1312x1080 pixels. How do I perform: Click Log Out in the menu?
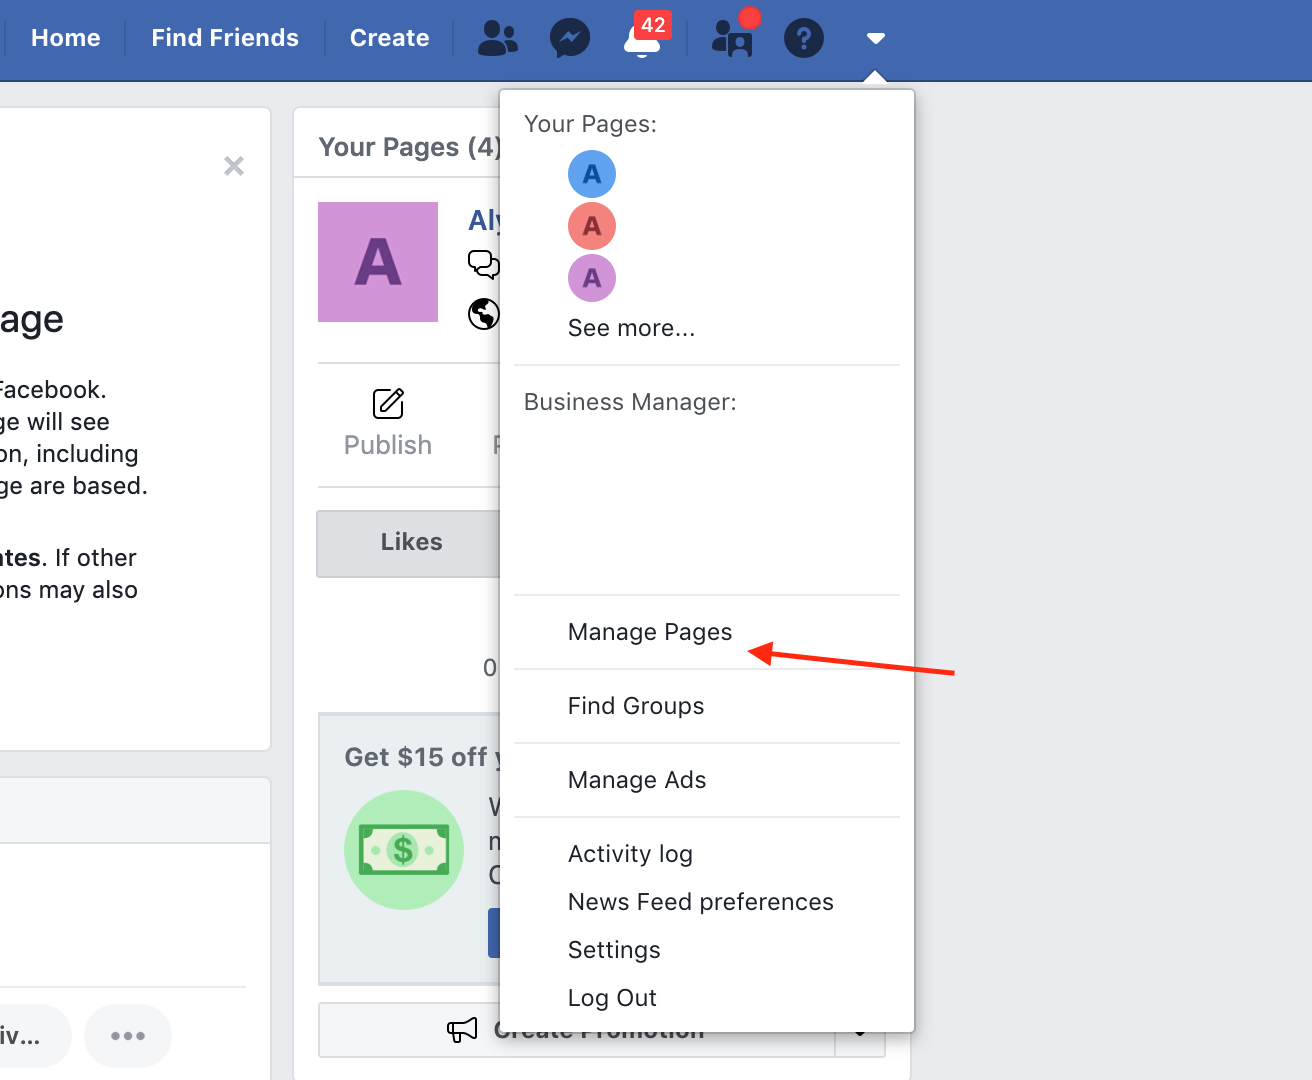coord(612,998)
